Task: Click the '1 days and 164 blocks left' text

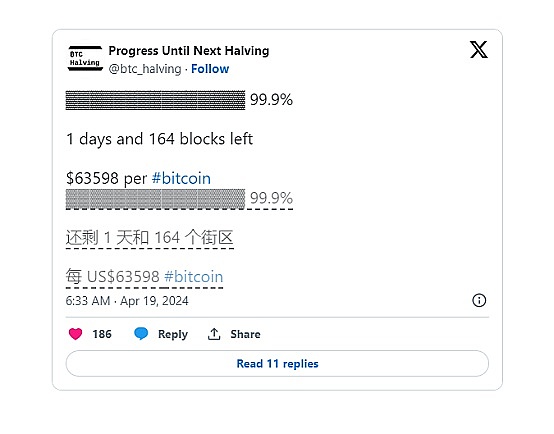Action: click(159, 139)
